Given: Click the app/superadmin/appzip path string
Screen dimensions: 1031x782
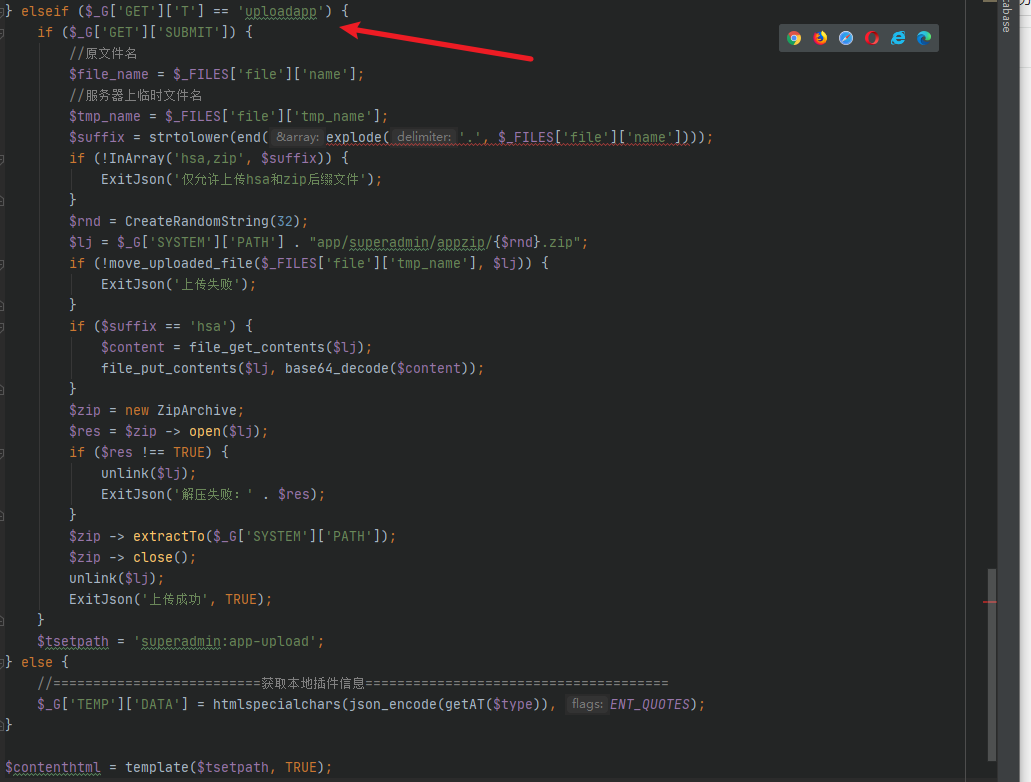Looking at the screenshot, I should (444, 243).
